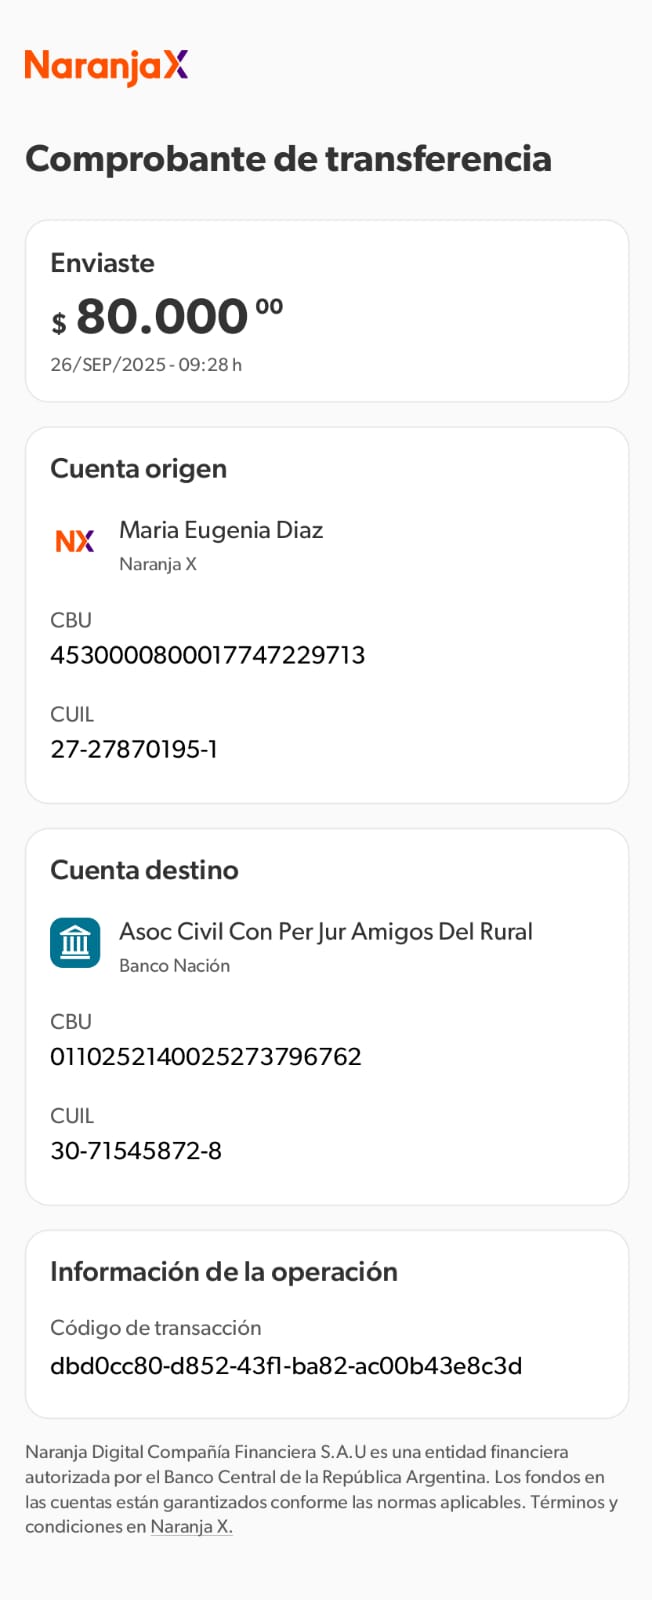
Task: Select the origin CBU number
Action: (207, 655)
